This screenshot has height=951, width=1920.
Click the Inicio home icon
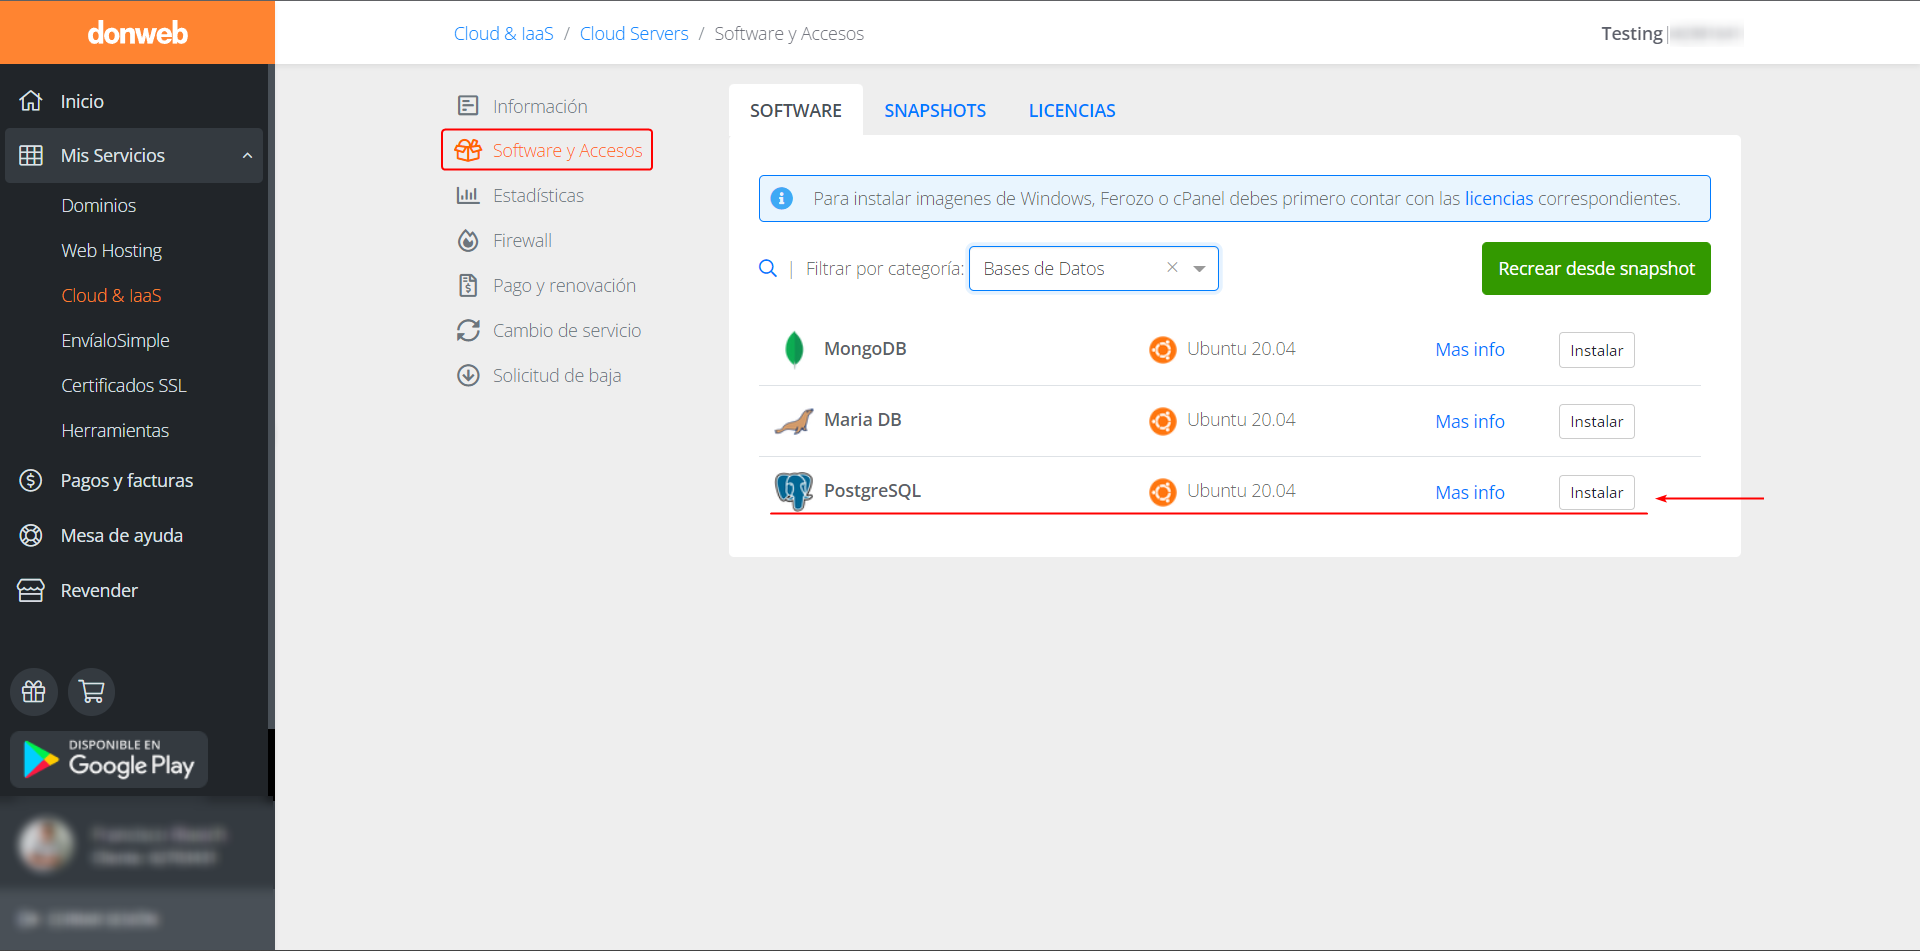pyautogui.click(x=31, y=101)
